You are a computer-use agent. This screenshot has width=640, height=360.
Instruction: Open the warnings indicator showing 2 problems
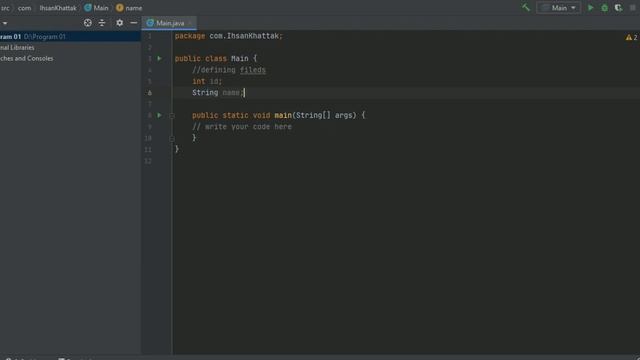pyautogui.click(x=631, y=37)
